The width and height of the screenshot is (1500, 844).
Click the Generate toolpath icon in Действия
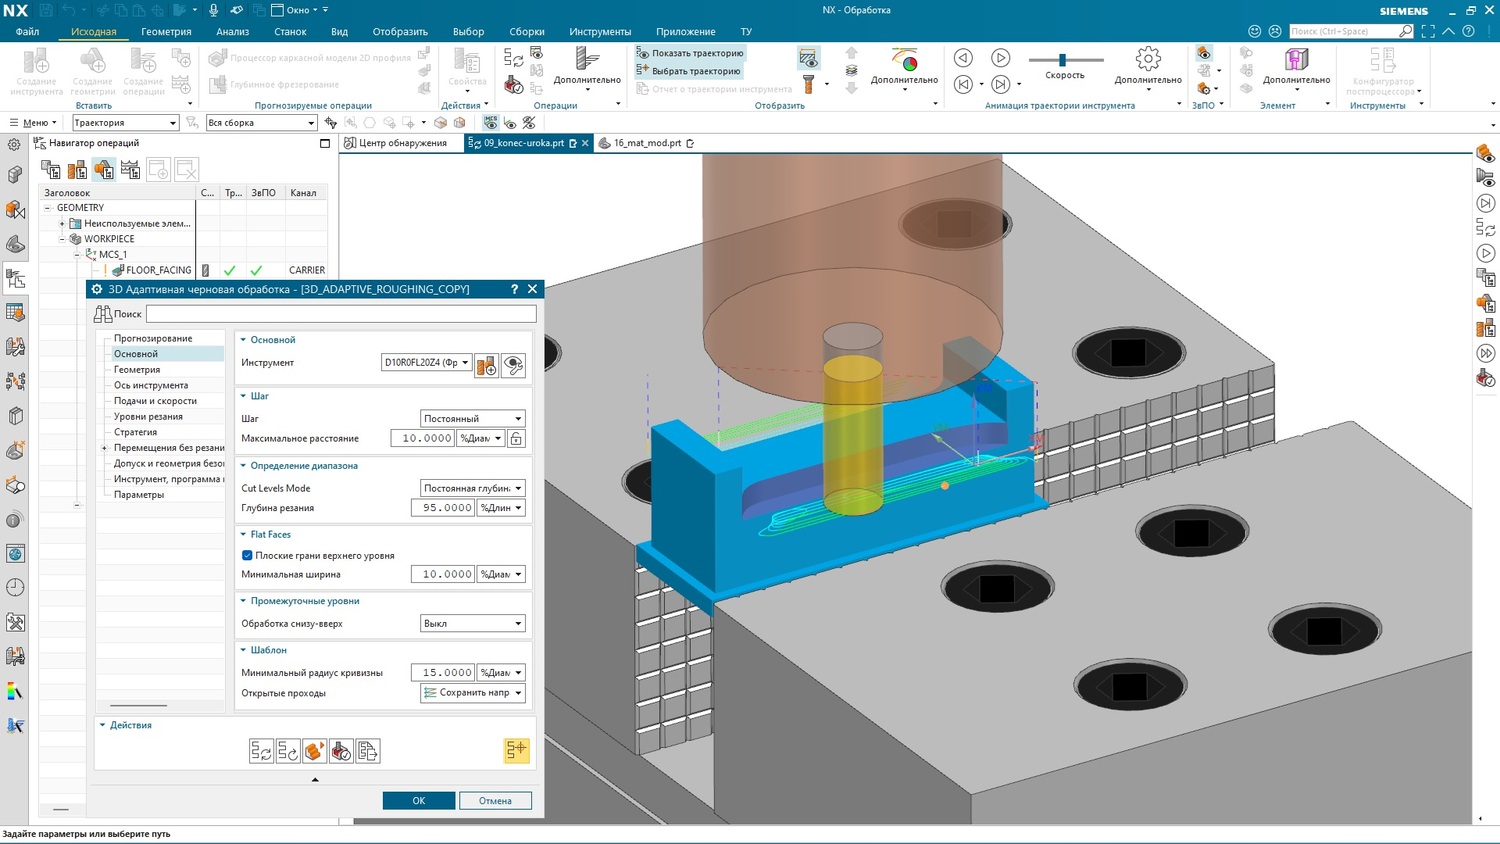tap(261, 751)
